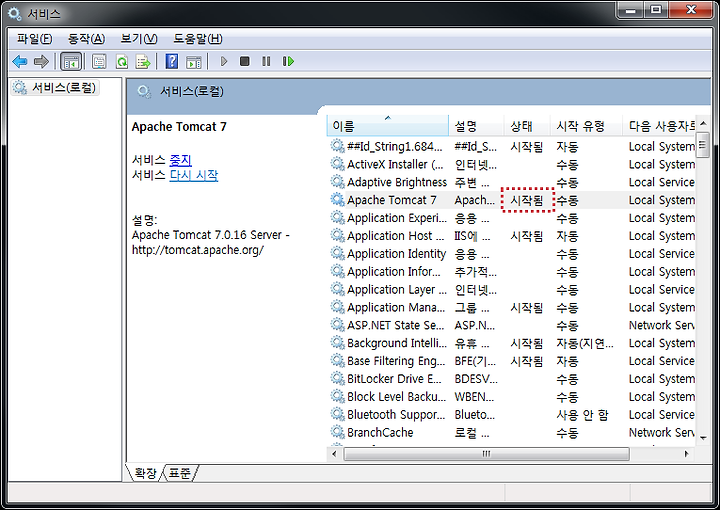The height and width of the screenshot is (510, 720).
Task: Sort by the 시작 유형 column header
Action: (586, 126)
